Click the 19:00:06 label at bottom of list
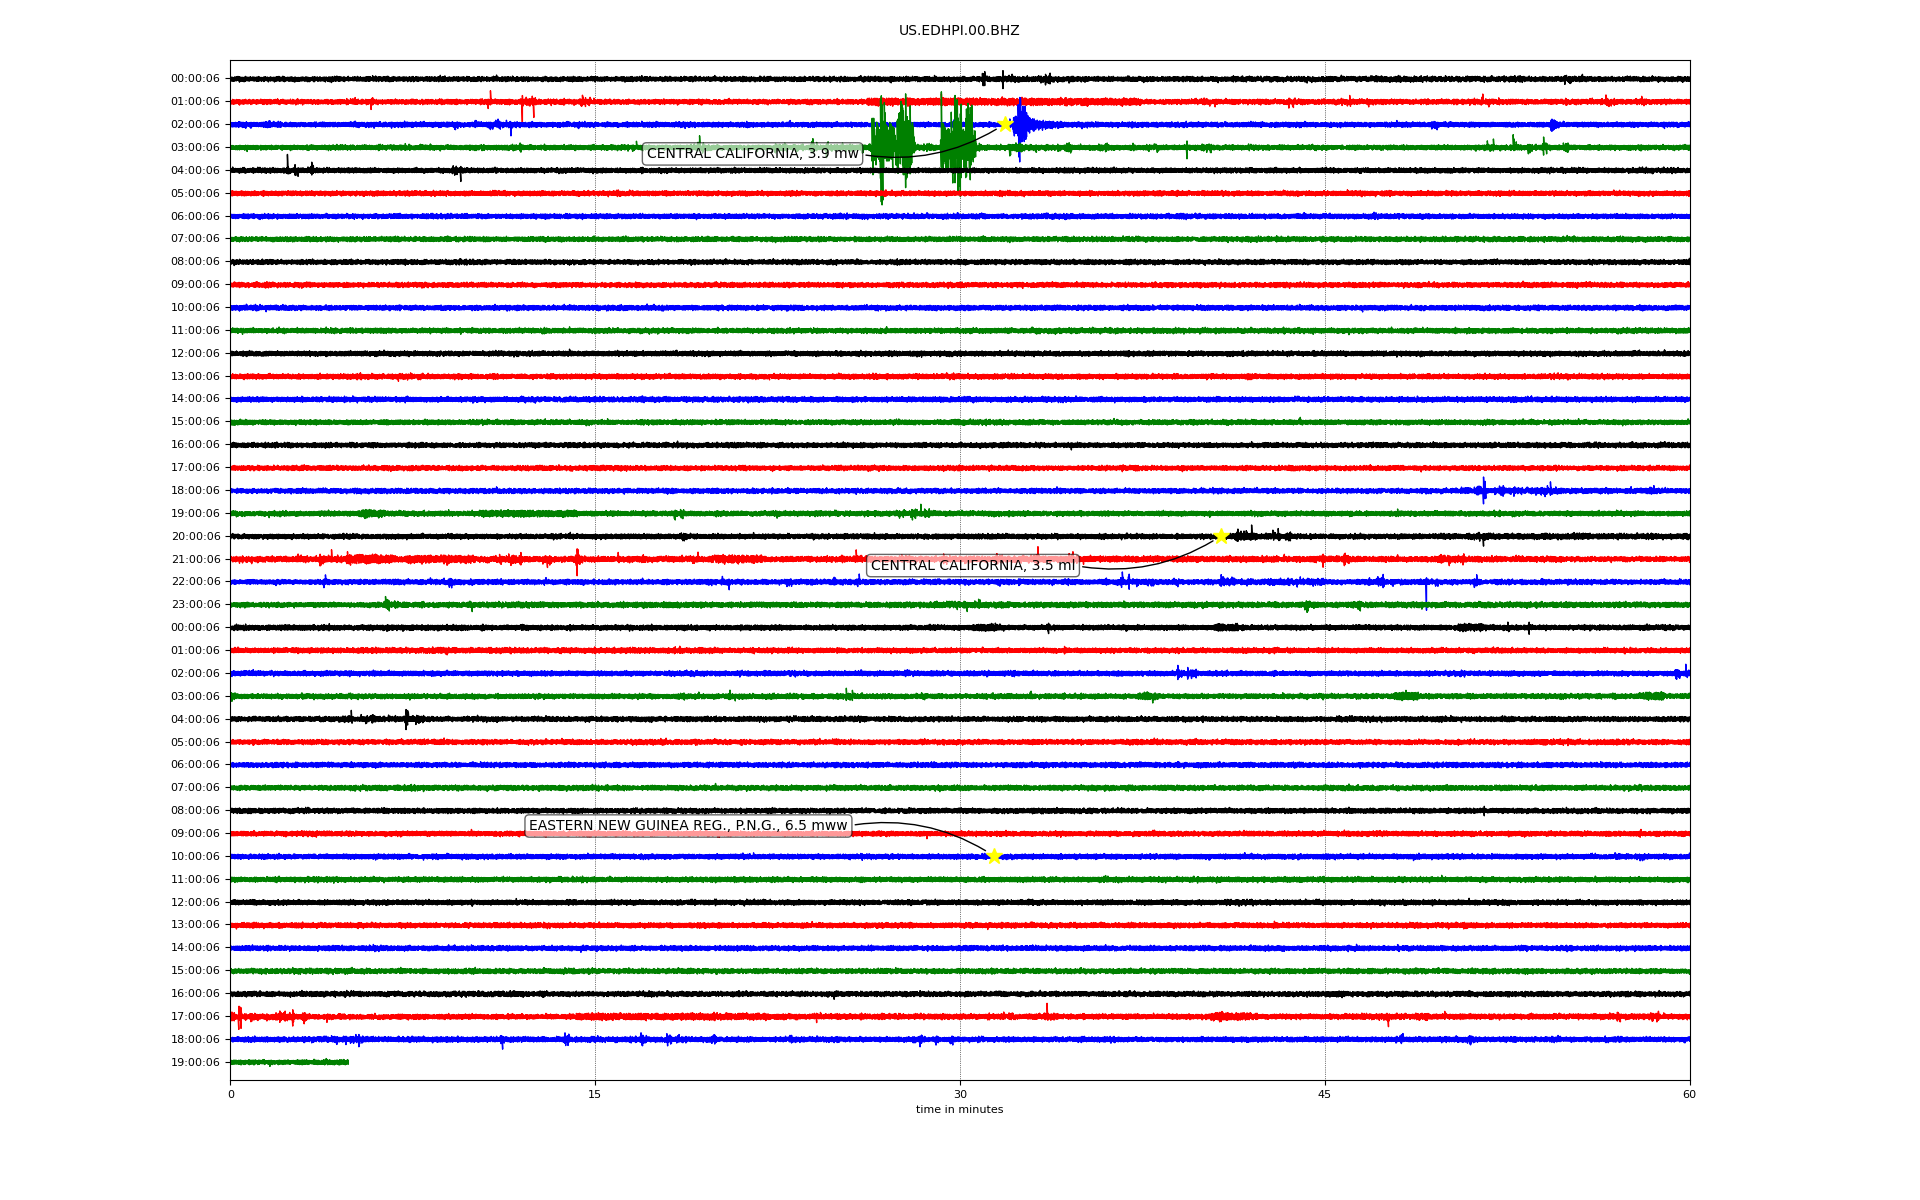The width and height of the screenshot is (1920, 1200). pyautogui.click(x=195, y=1062)
